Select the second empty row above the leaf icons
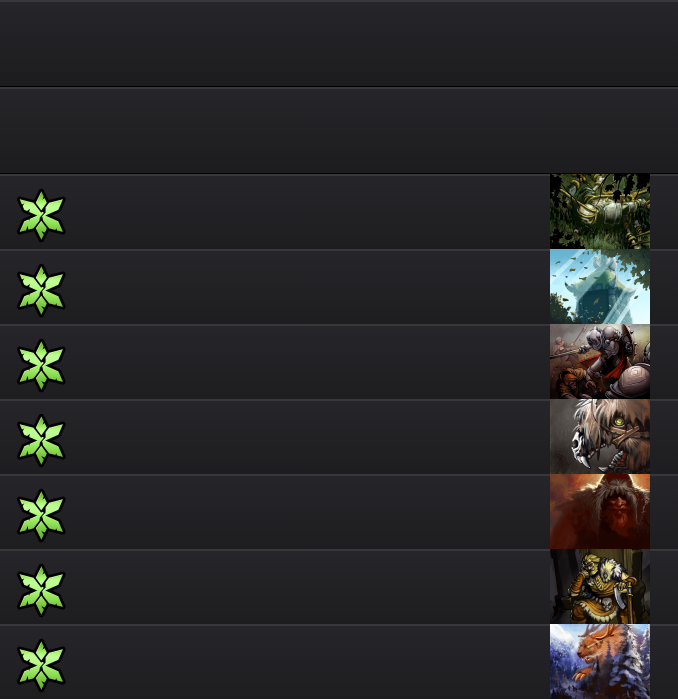The width and height of the screenshot is (678, 699). tap(339, 131)
